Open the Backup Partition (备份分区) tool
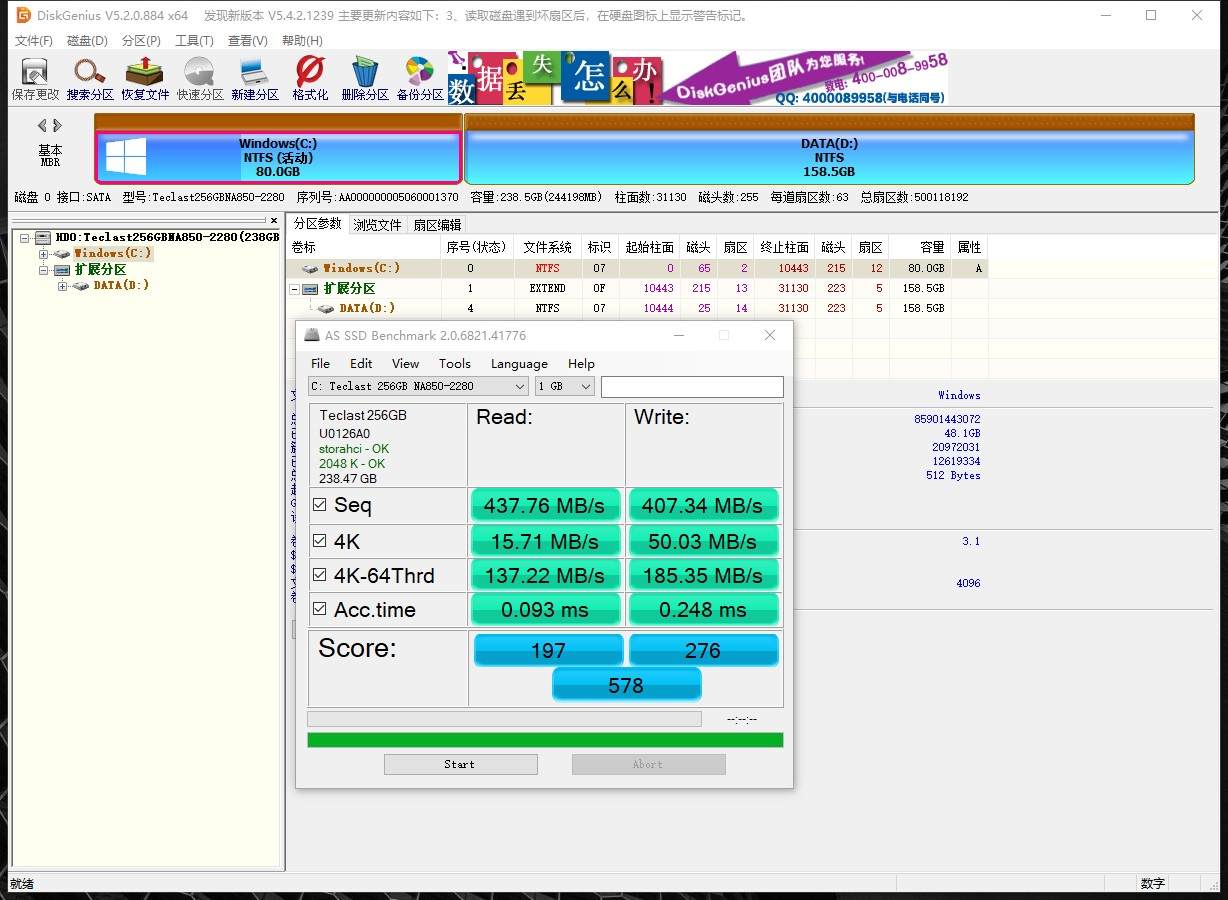Viewport: 1228px width, 900px height. click(420, 79)
